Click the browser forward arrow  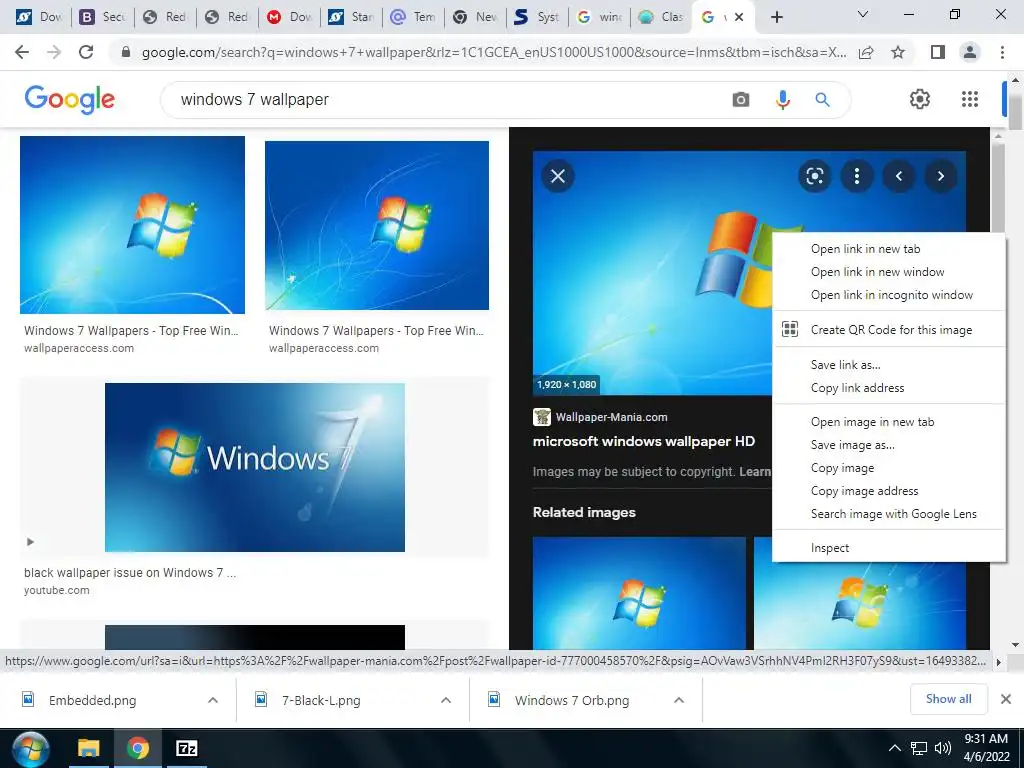pyautogui.click(x=54, y=52)
